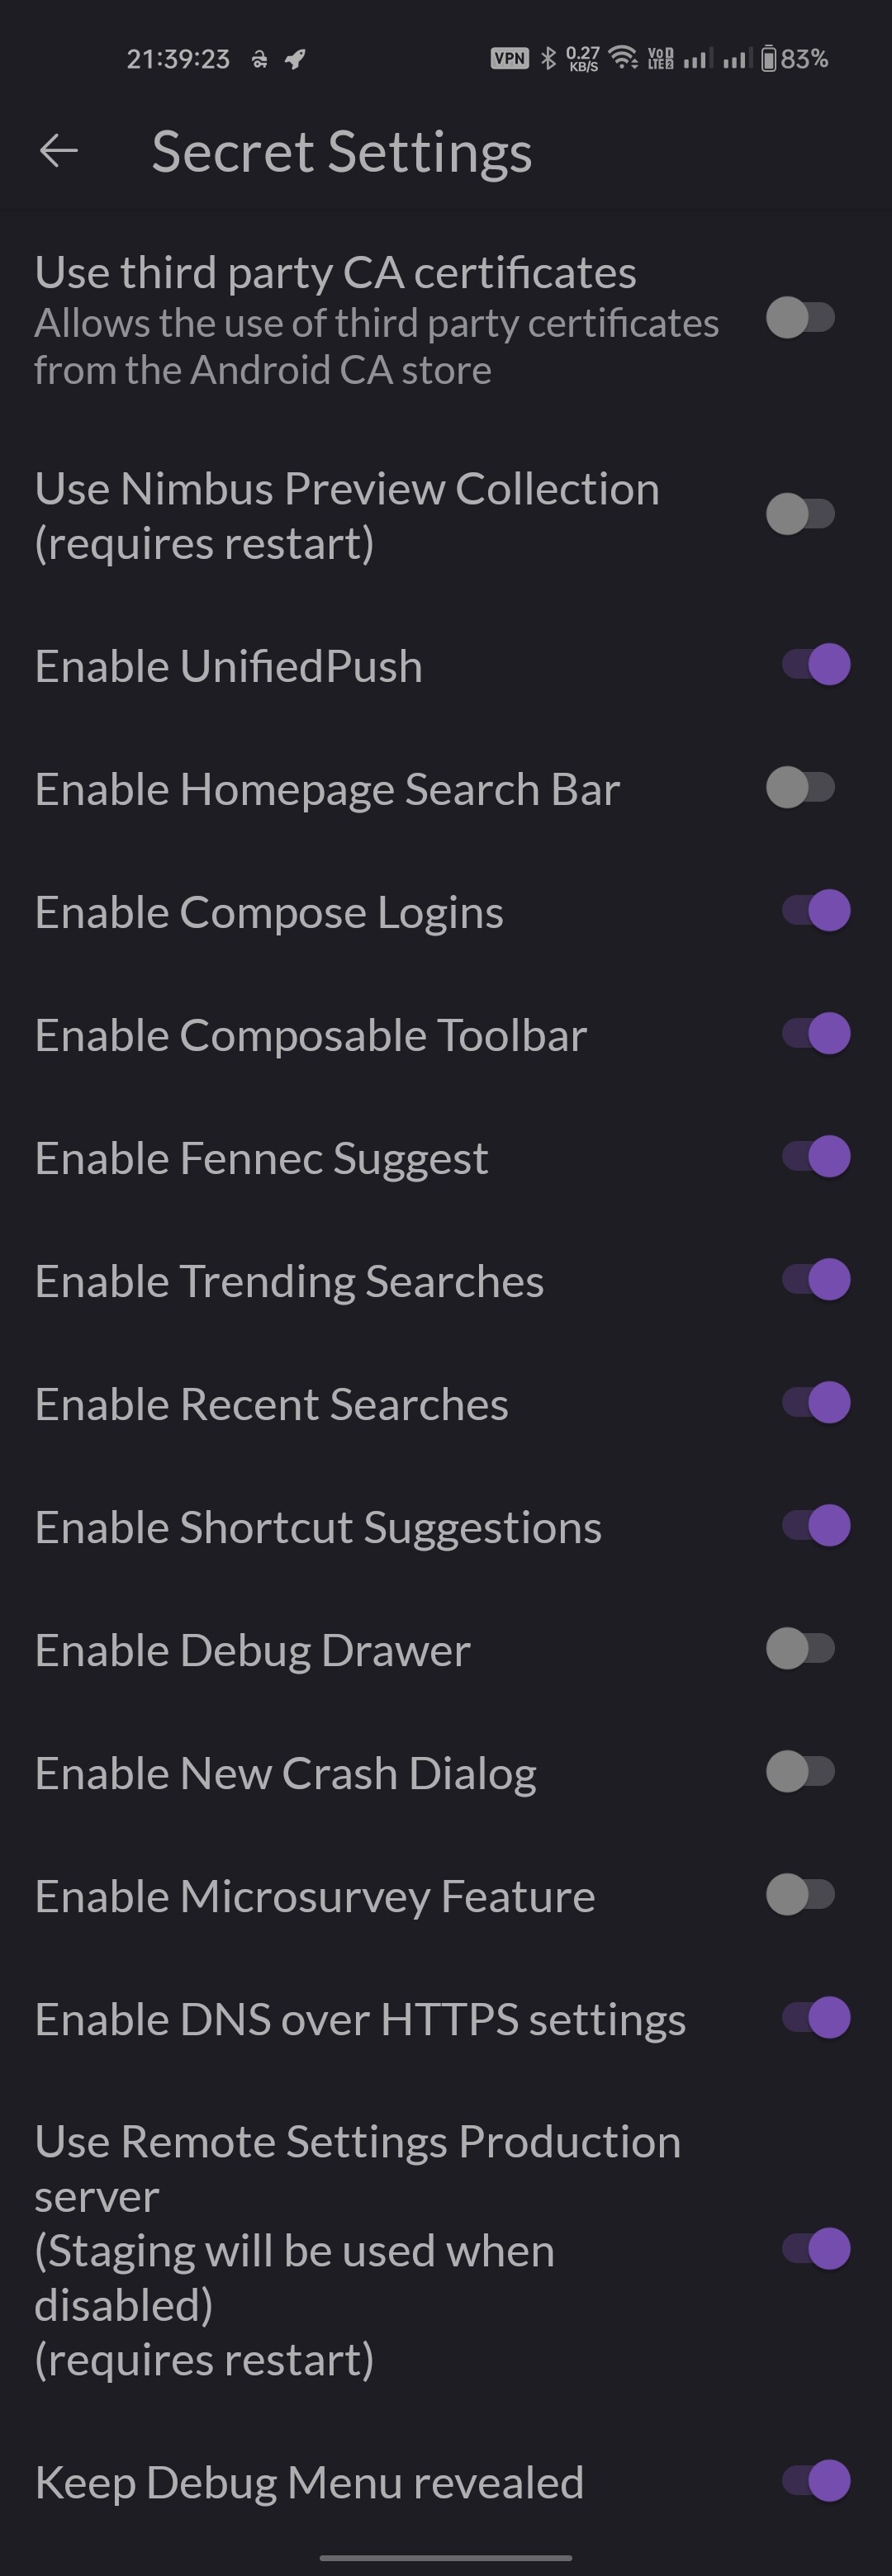The width and height of the screenshot is (892, 2576).
Task: Enable third party CA certificates toggle
Action: (801, 319)
